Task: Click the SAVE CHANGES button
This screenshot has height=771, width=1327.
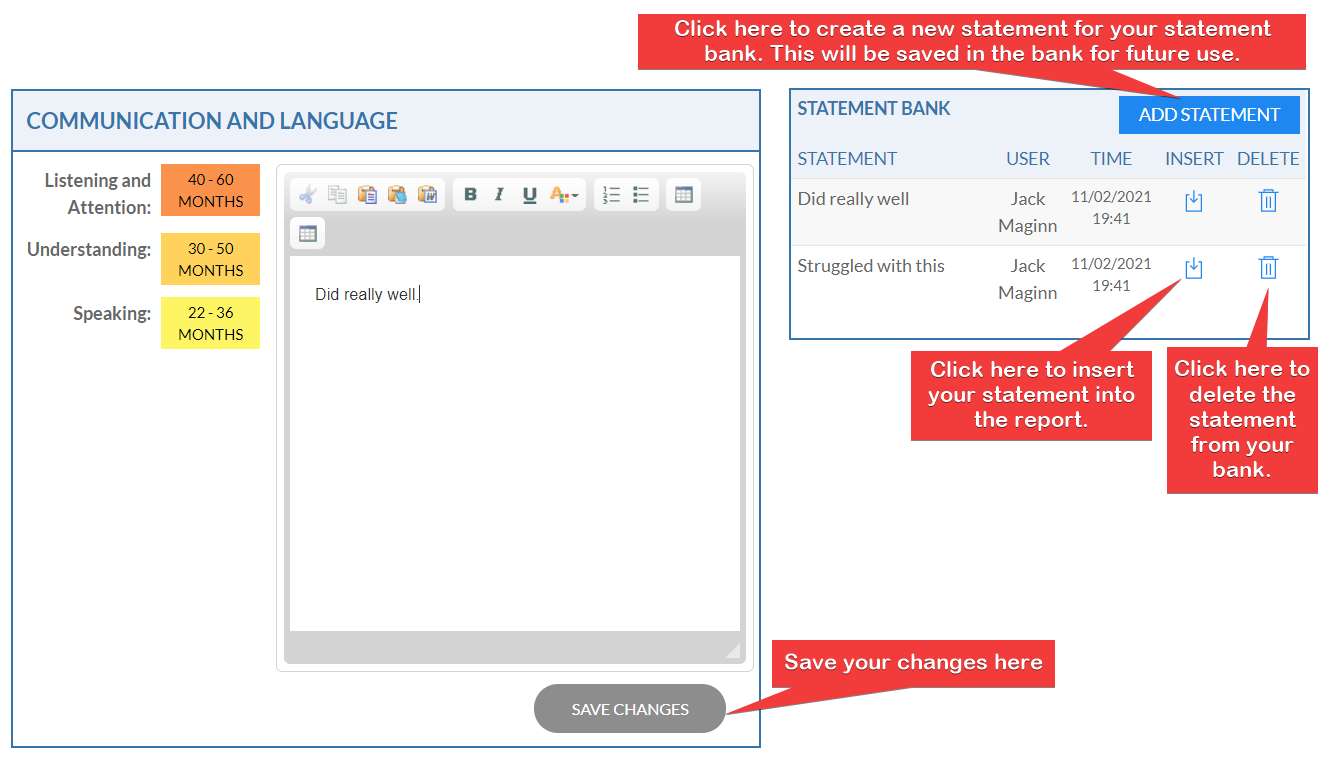Action: (630, 709)
